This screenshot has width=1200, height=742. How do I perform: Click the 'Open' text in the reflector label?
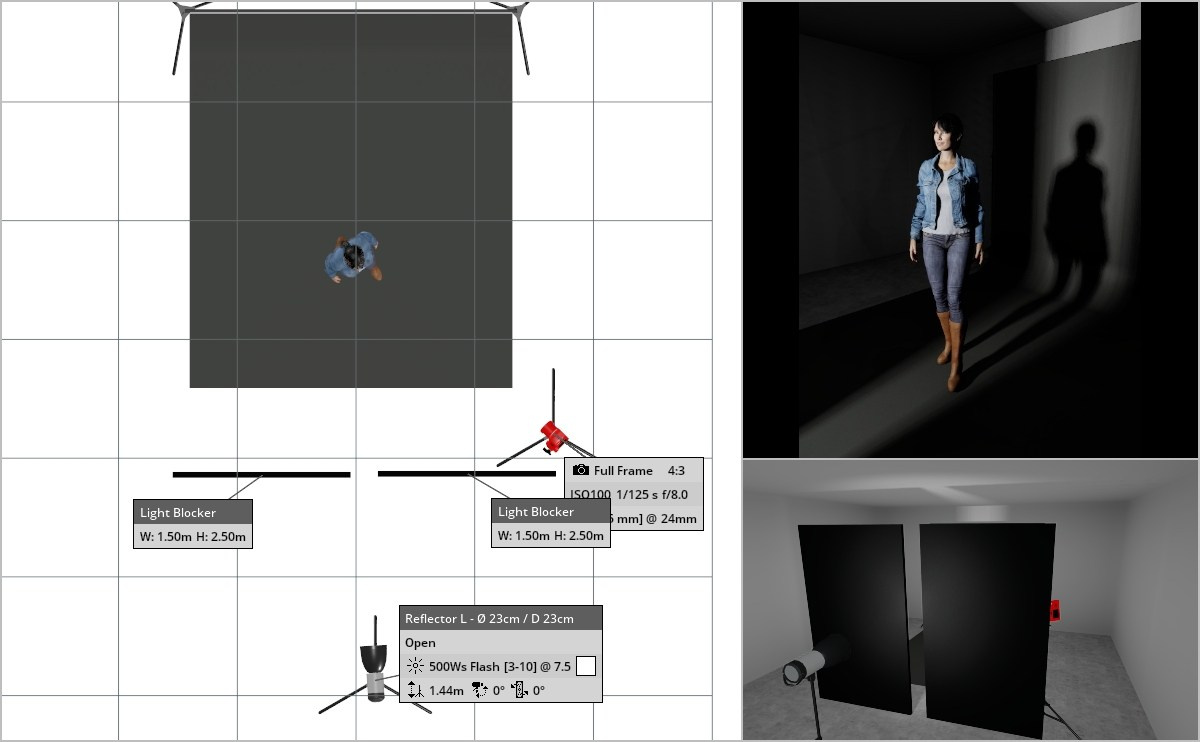point(420,643)
